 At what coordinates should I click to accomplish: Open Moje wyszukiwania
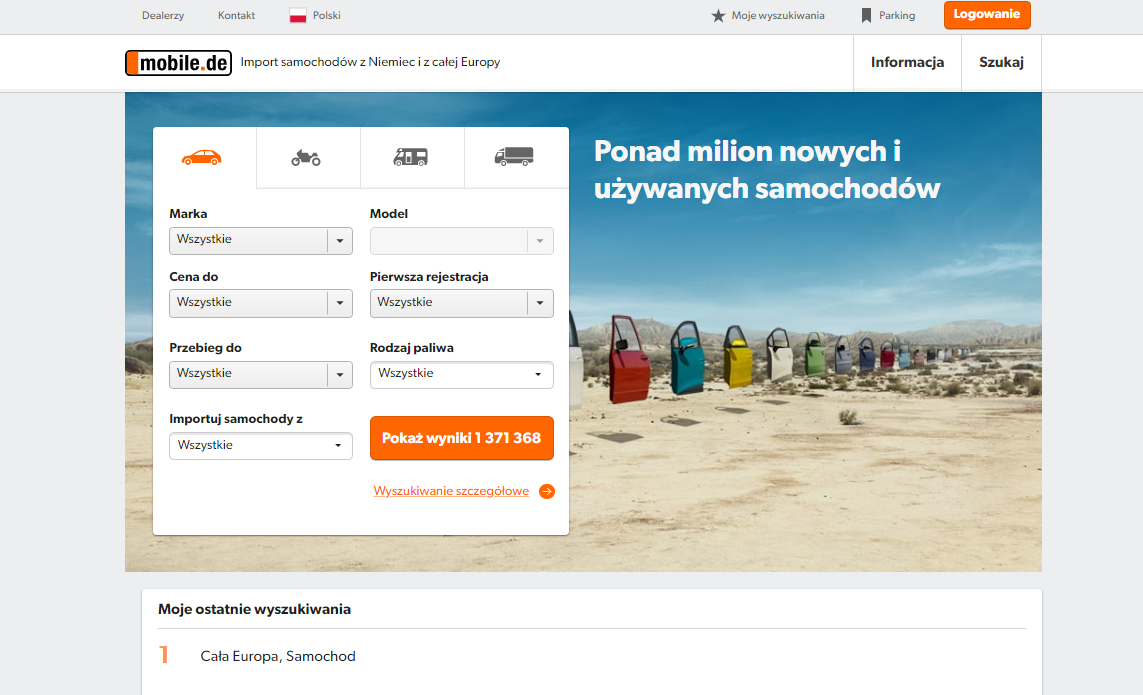pos(778,15)
